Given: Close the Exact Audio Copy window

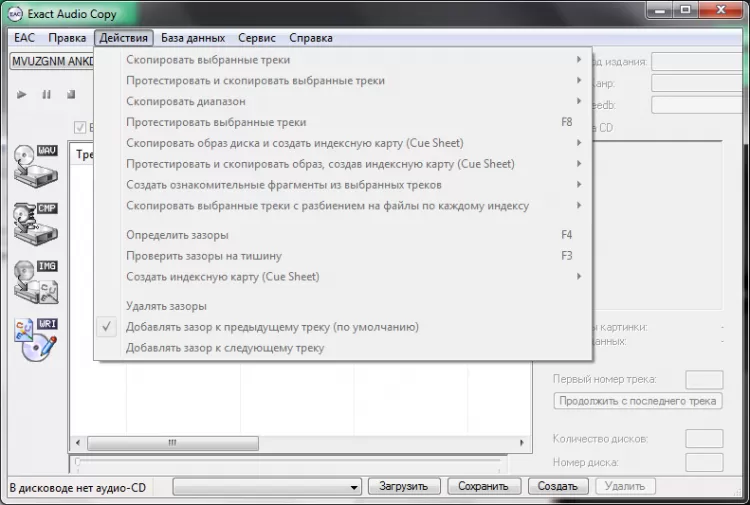Looking at the screenshot, I should 721,10.
